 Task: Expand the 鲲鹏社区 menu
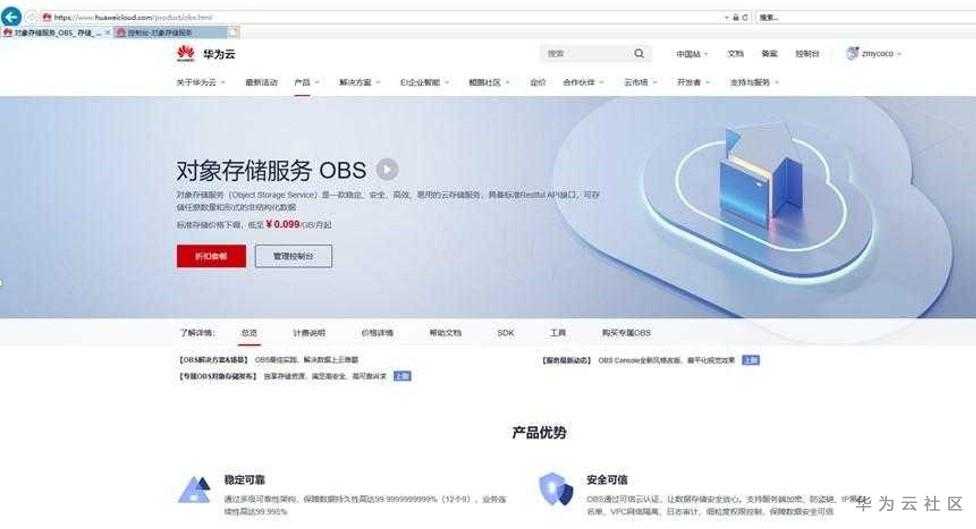click(489, 82)
